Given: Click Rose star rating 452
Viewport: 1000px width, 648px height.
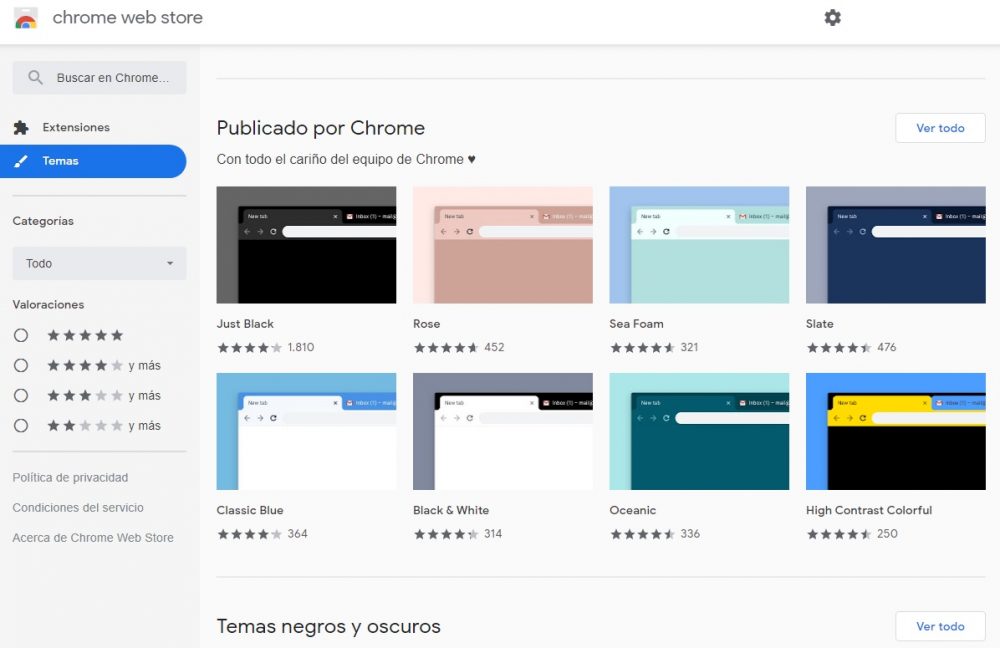Looking at the screenshot, I should [x=459, y=348].
